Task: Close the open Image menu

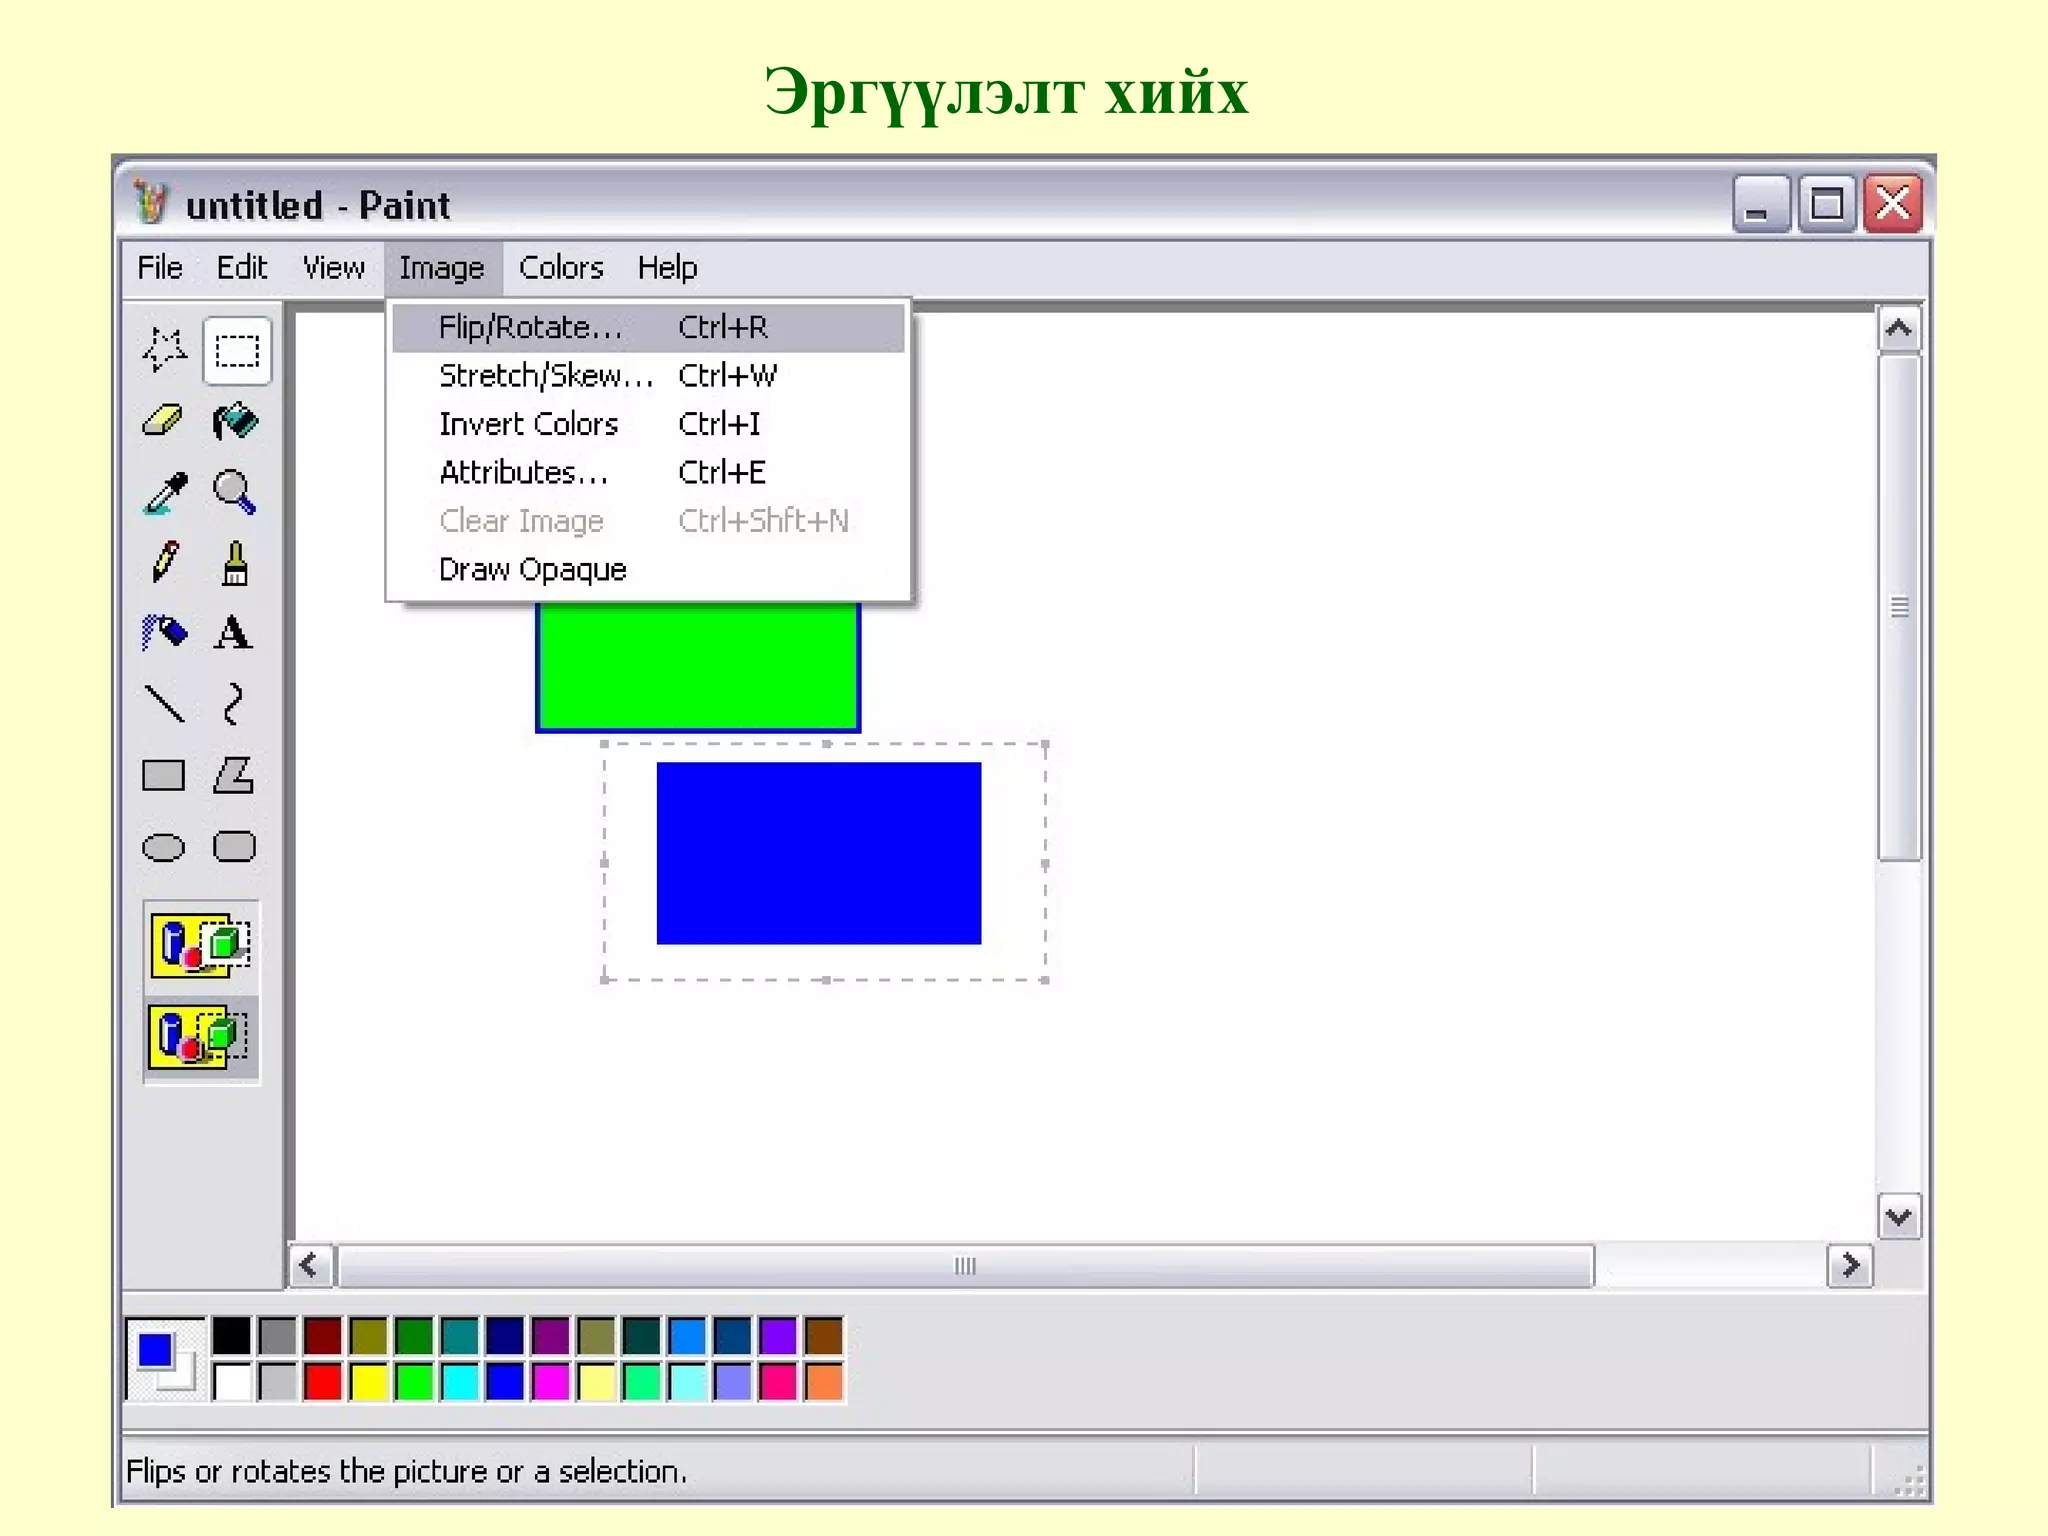Action: [x=442, y=268]
